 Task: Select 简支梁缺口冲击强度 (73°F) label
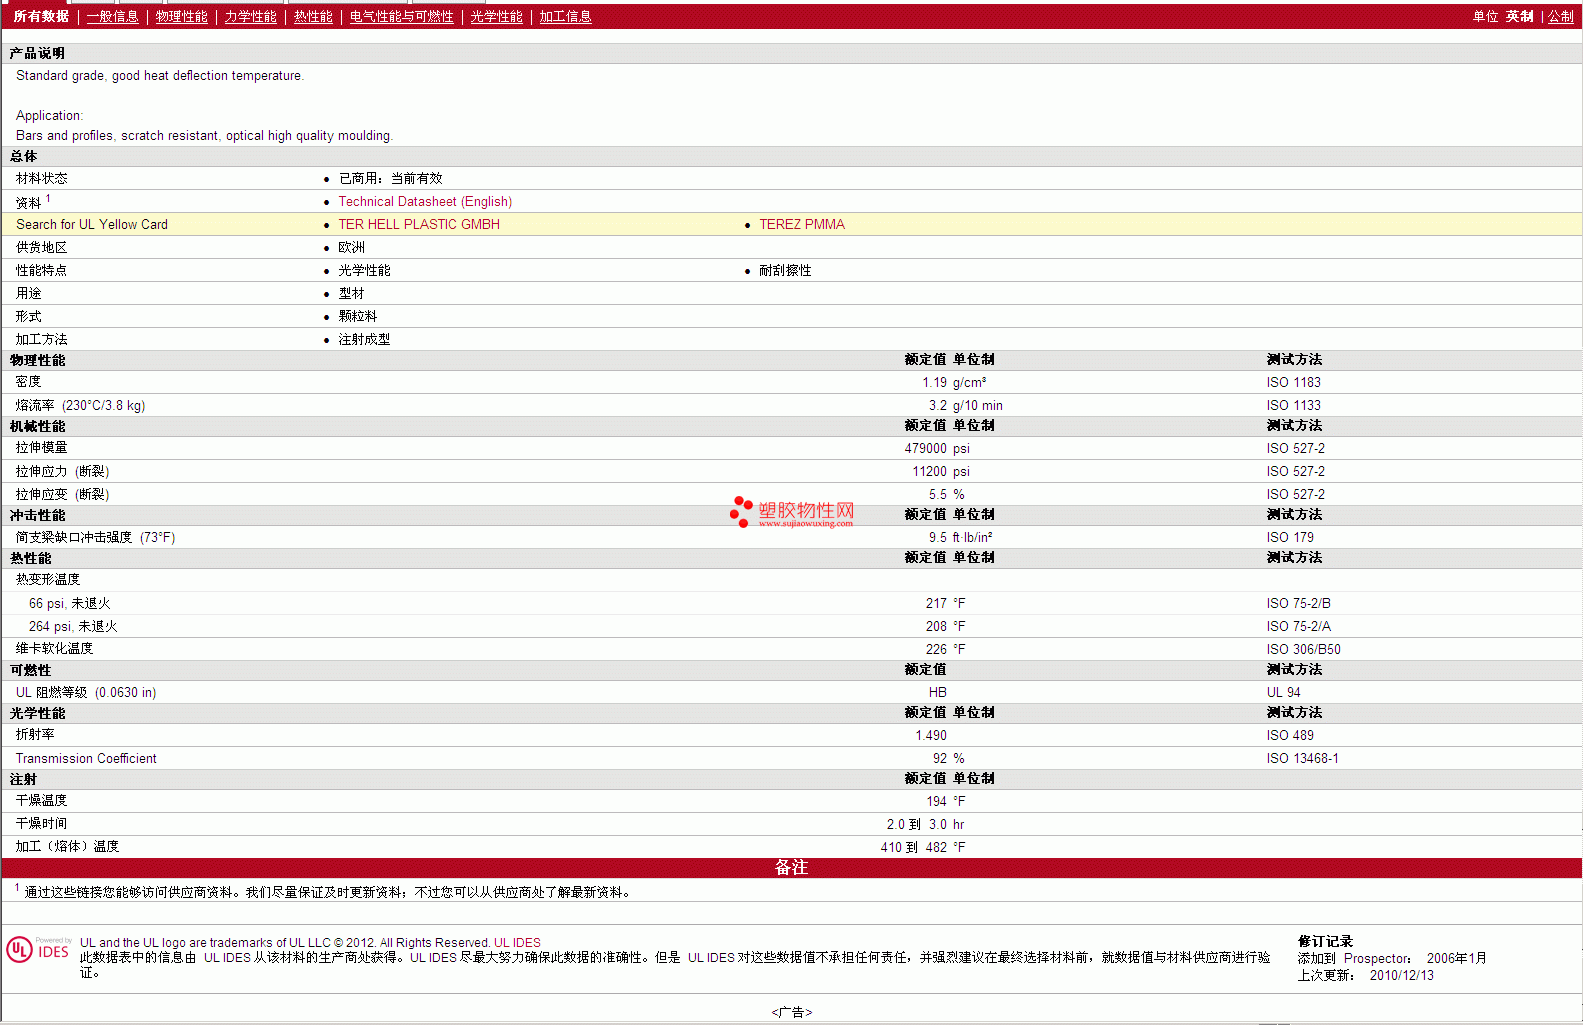(x=95, y=537)
